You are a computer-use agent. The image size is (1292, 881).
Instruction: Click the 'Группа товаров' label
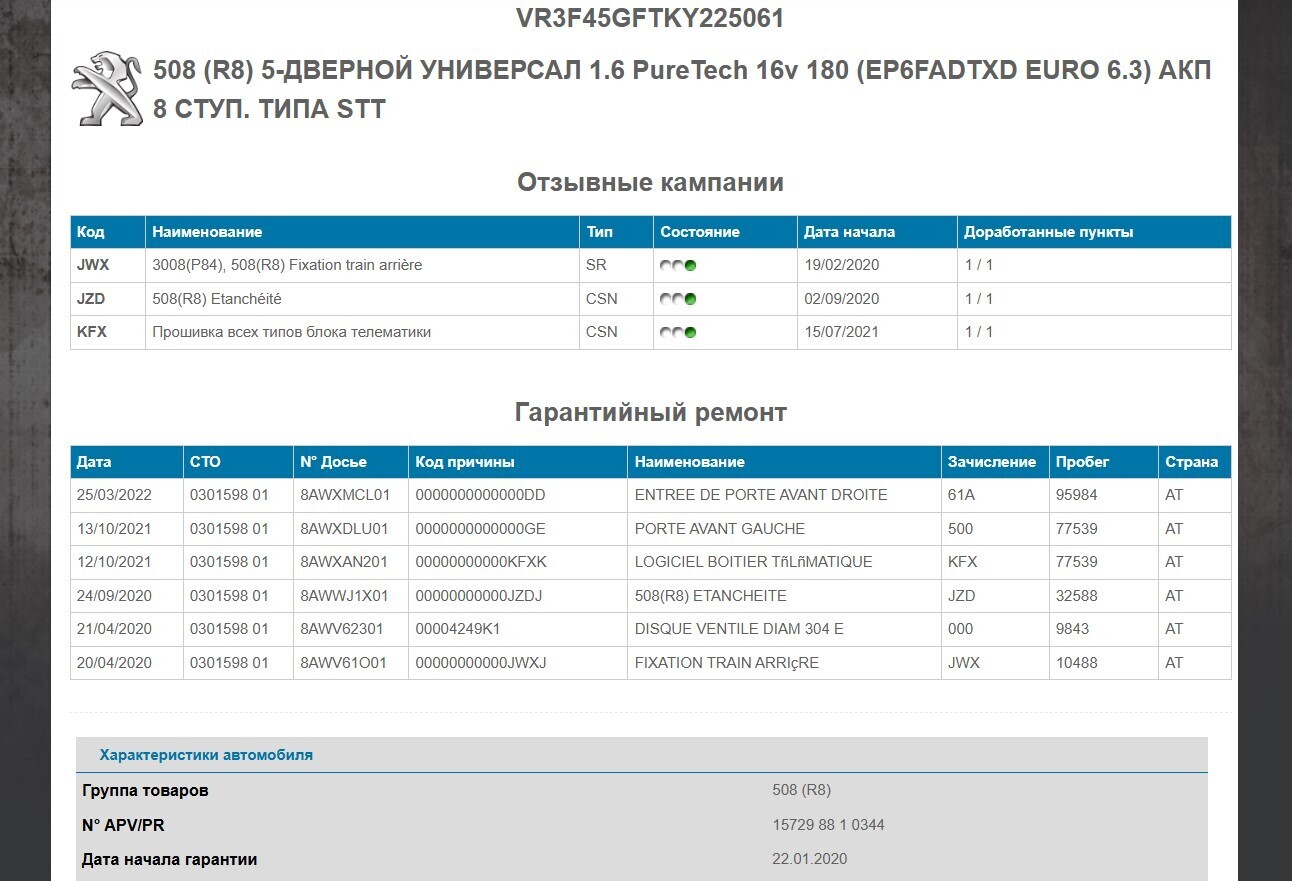[145, 791]
